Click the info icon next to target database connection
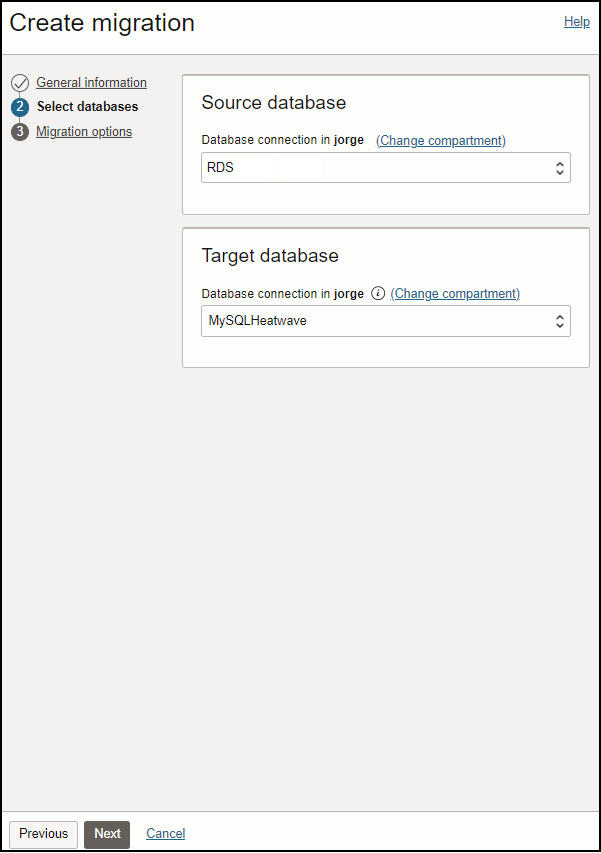The width and height of the screenshot is (601, 853). 378,293
